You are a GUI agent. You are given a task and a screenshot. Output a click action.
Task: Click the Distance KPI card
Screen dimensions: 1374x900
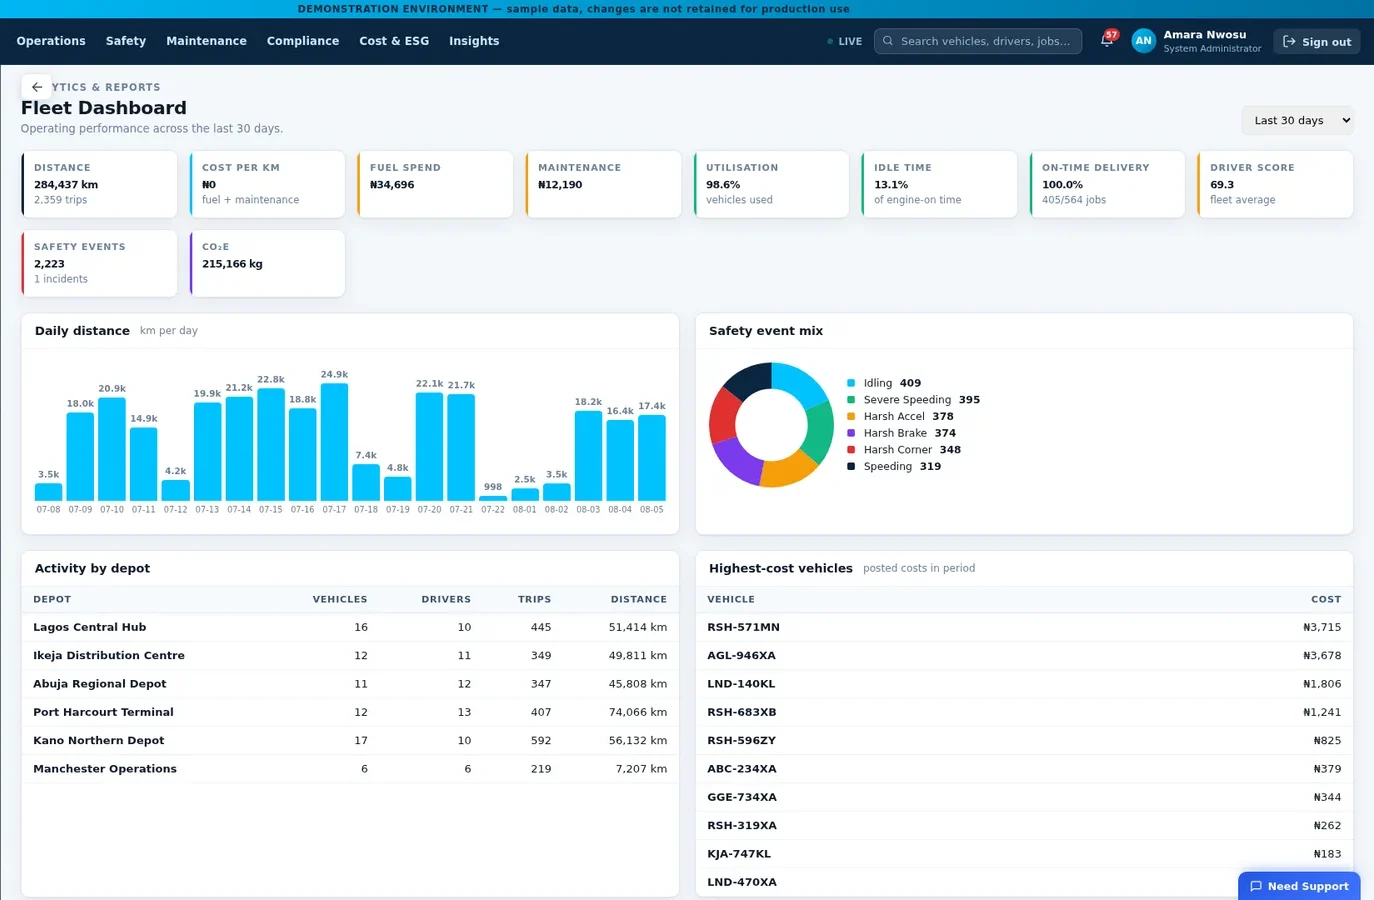pyautogui.click(x=99, y=184)
